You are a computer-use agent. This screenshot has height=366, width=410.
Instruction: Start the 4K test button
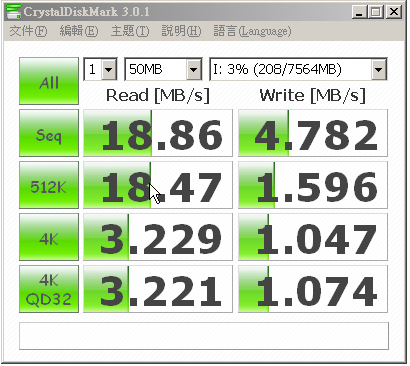click(49, 237)
